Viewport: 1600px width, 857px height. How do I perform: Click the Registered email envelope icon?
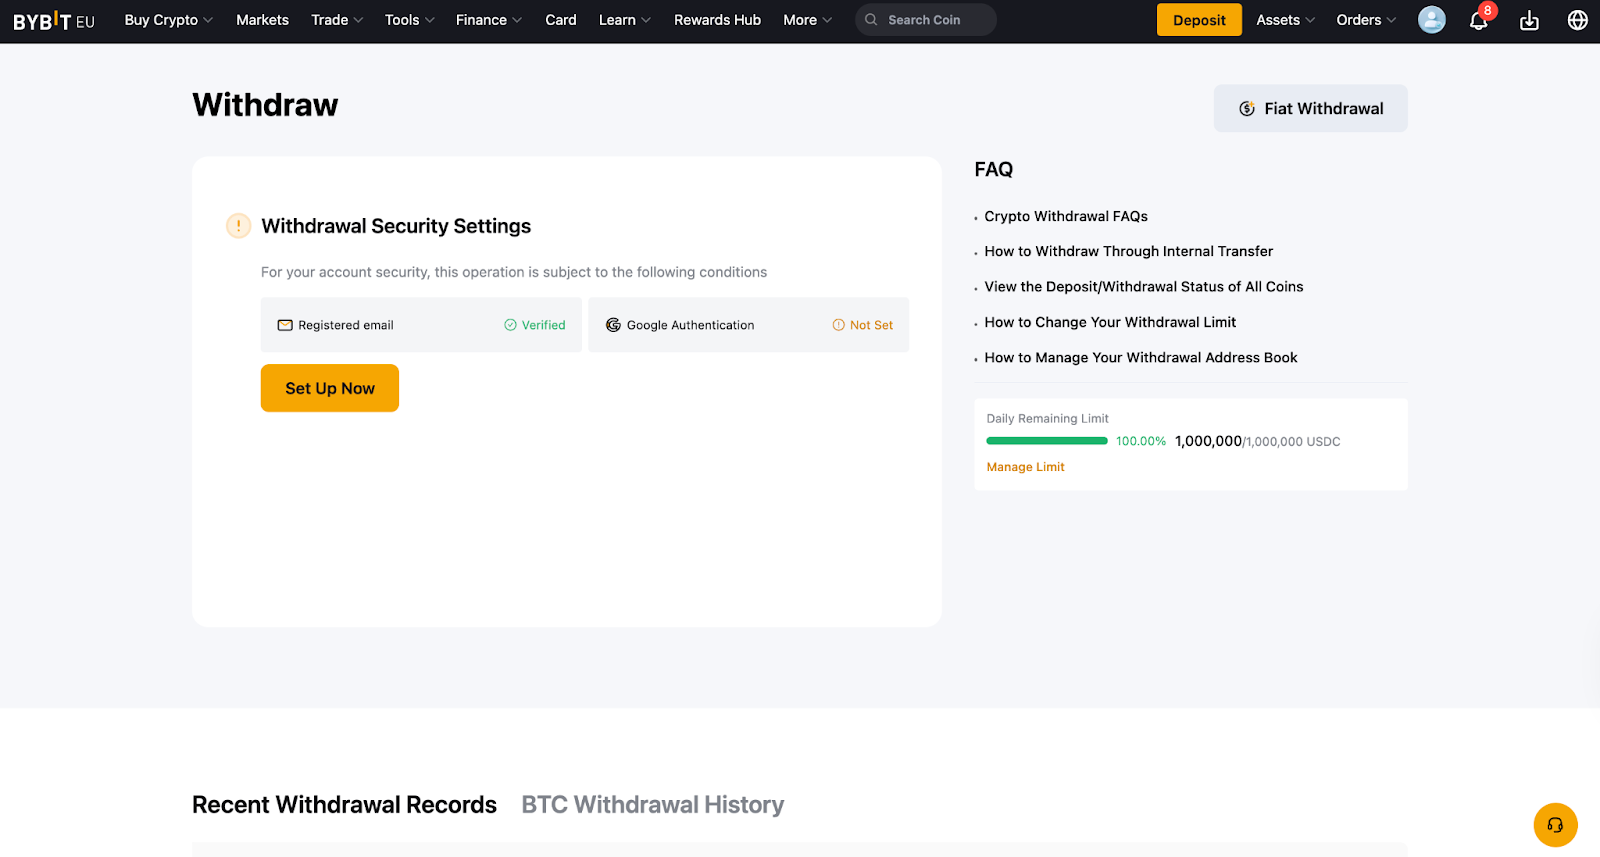(x=285, y=325)
